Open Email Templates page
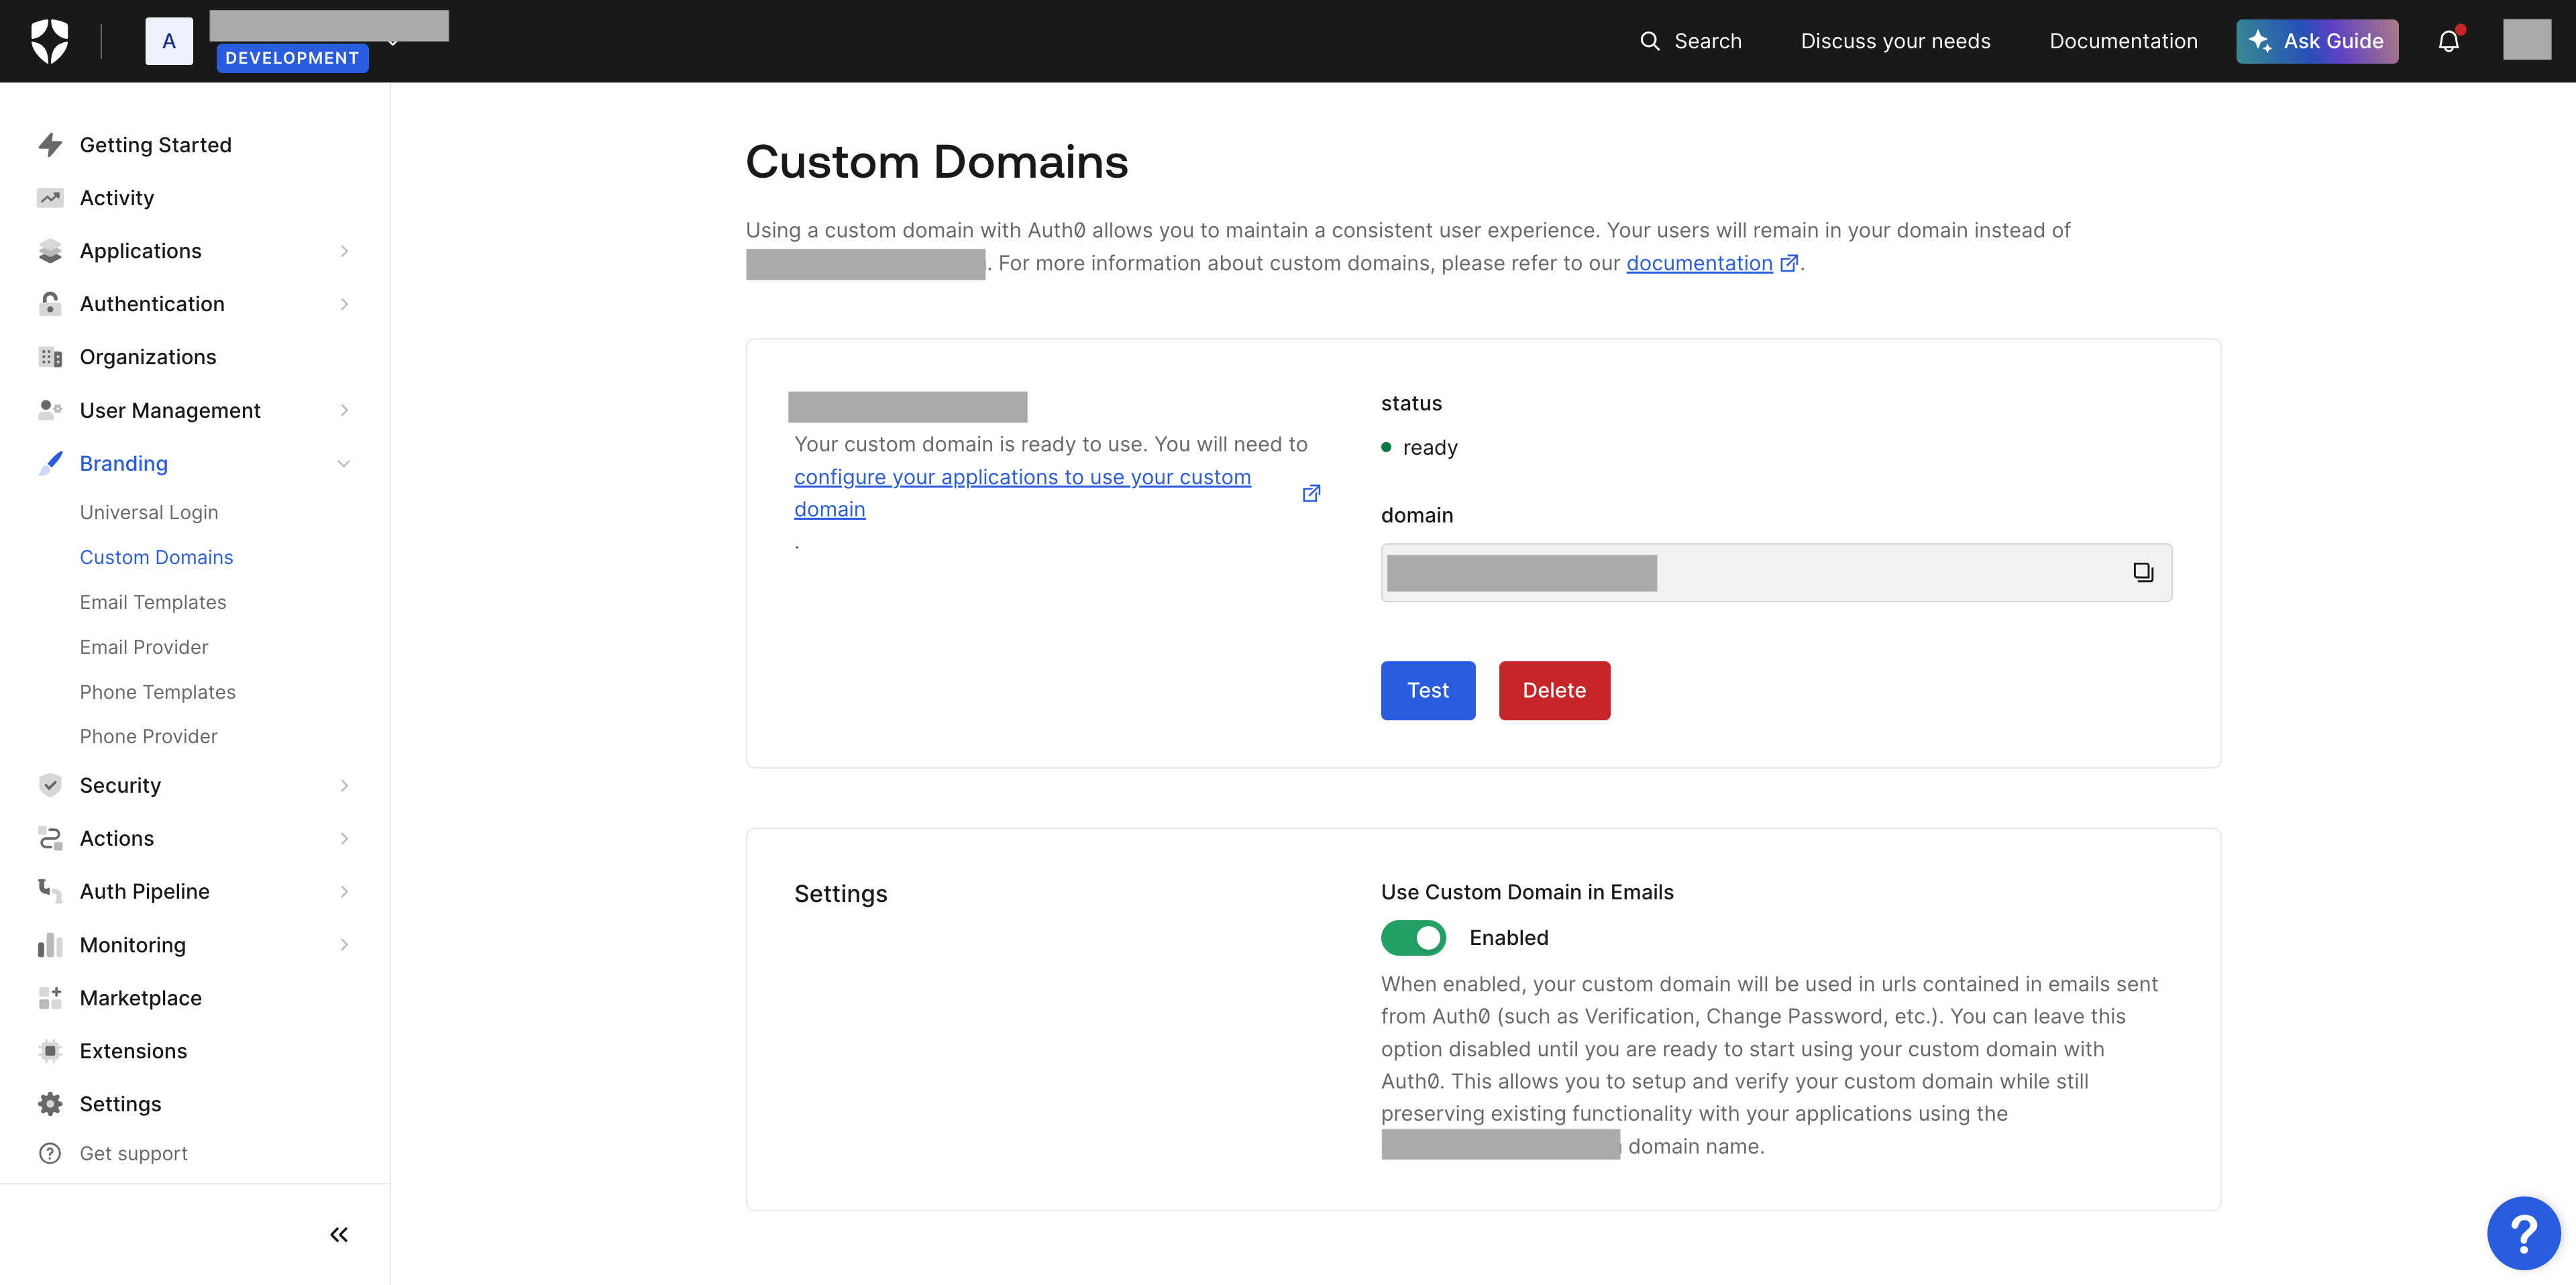Viewport: 2576px width, 1285px height. [x=153, y=602]
